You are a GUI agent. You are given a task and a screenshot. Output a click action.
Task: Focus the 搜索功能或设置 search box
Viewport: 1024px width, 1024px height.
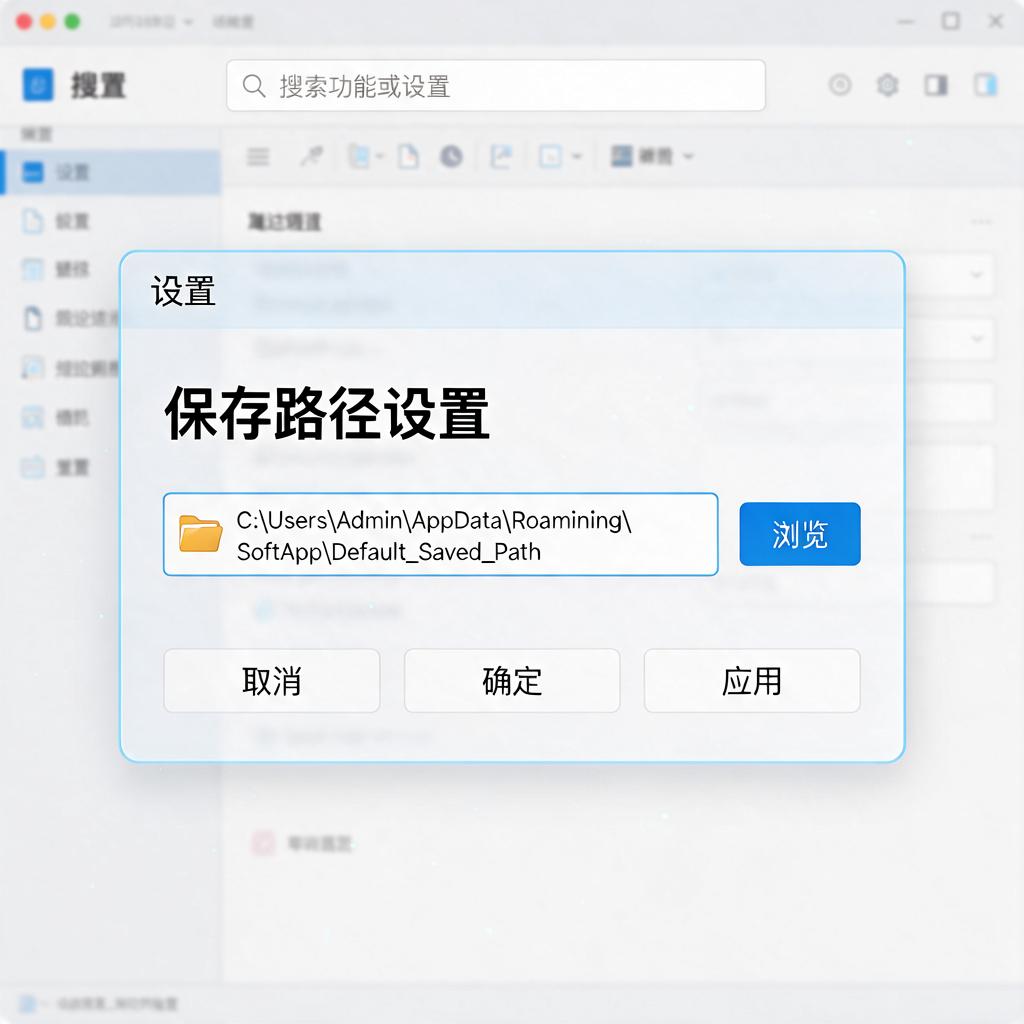496,86
